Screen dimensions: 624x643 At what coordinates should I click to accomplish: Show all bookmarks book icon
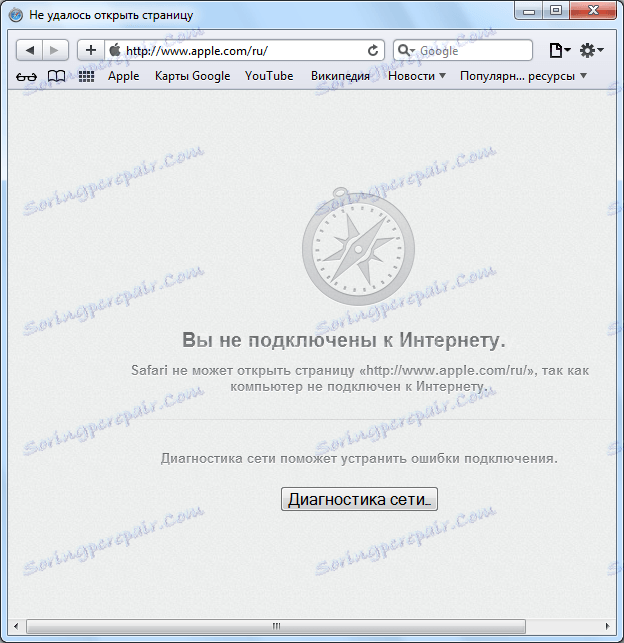tap(56, 76)
